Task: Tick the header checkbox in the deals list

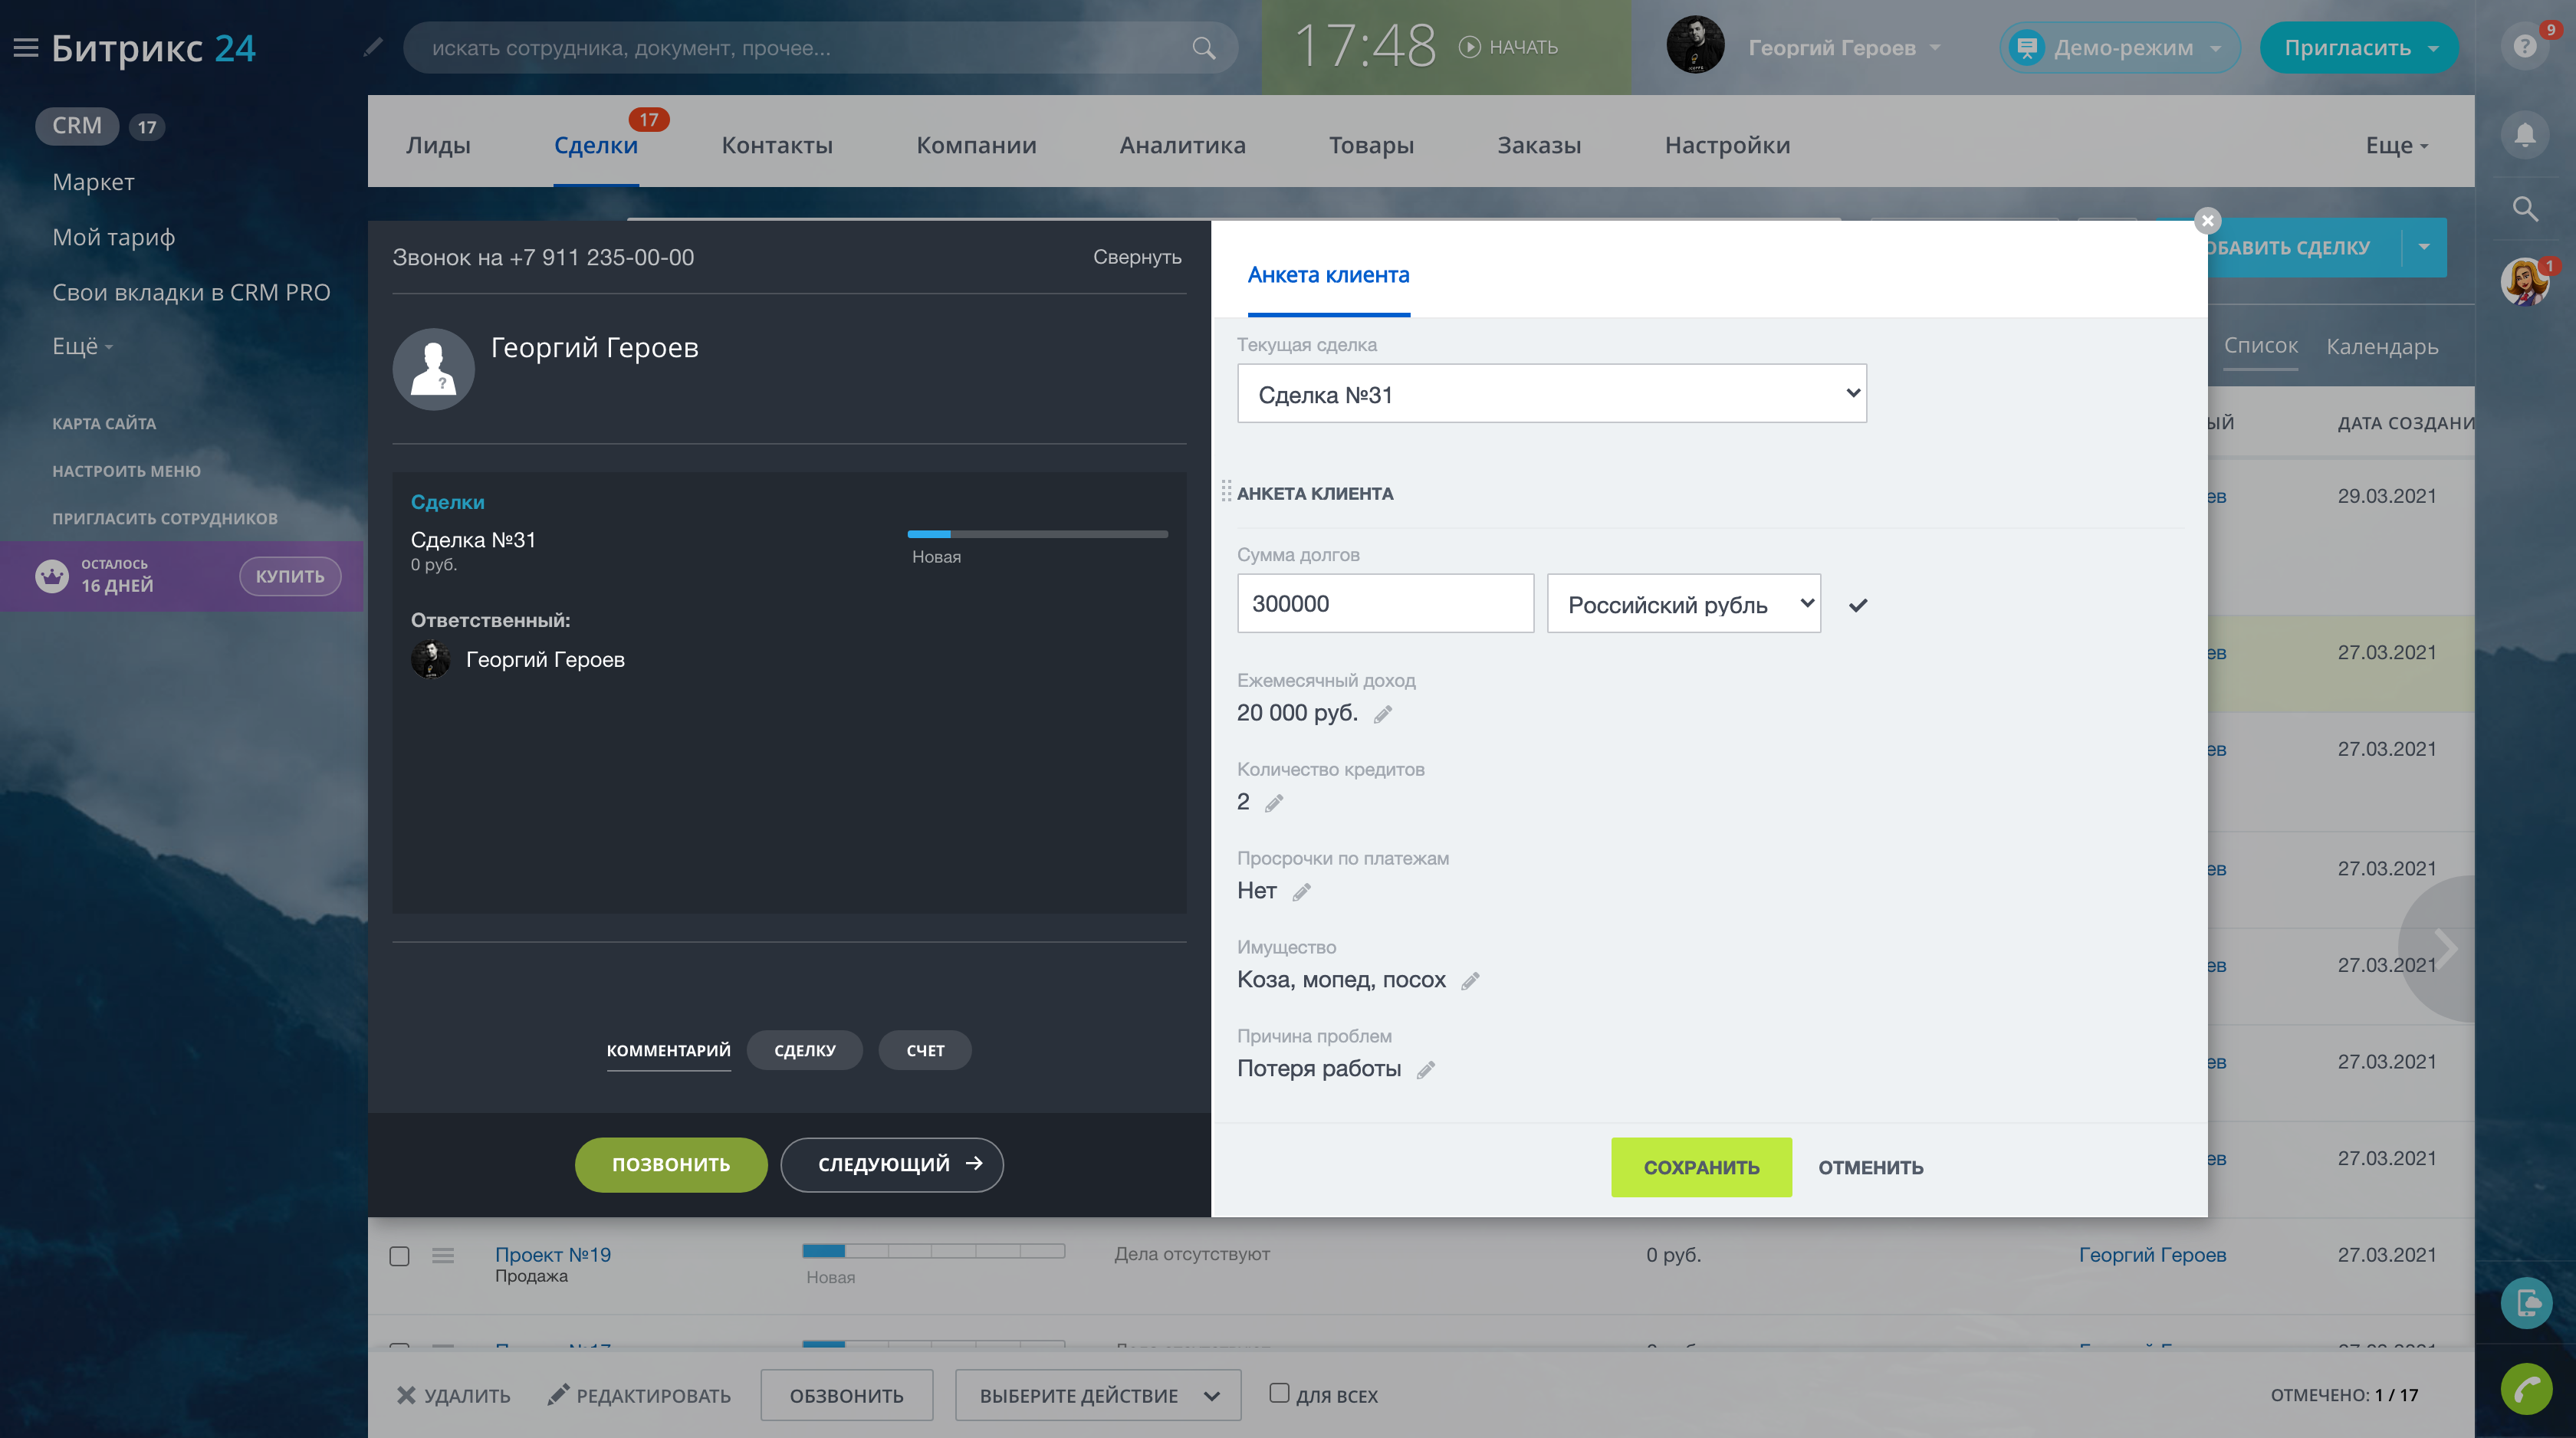Action: [400, 422]
